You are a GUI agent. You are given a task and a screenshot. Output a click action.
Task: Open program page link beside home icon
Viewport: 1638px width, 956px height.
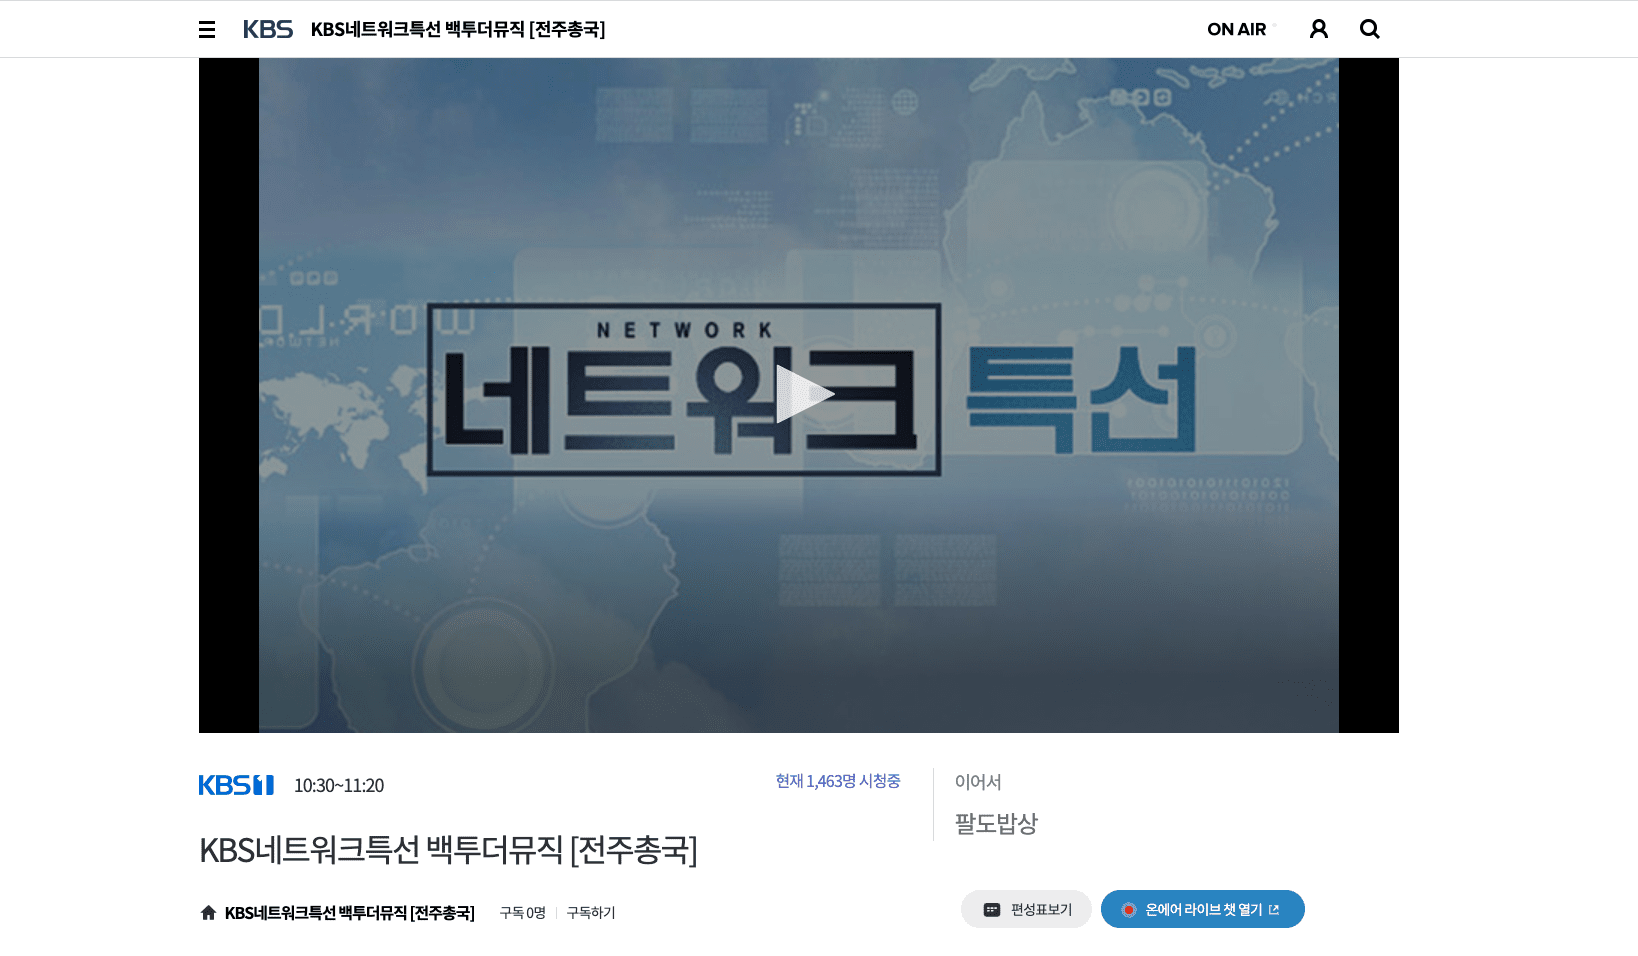click(350, 913)
